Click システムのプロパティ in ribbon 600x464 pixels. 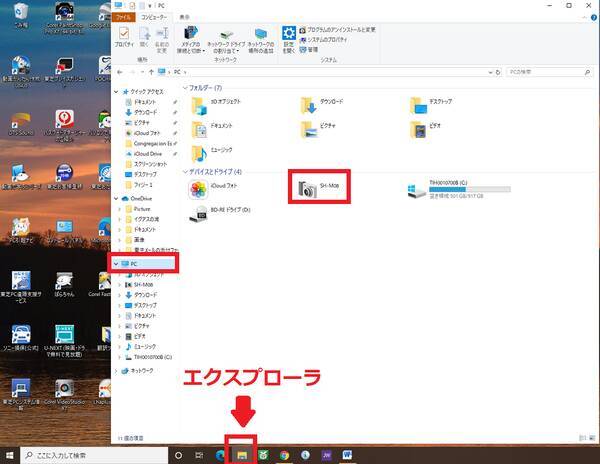325,38
